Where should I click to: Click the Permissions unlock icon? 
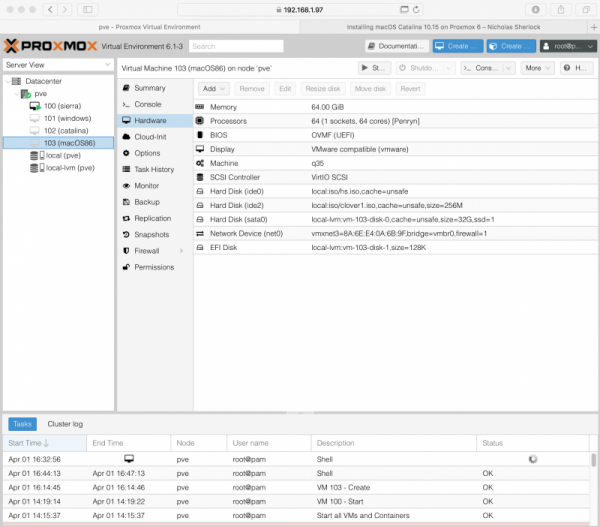tap(126, 267)
